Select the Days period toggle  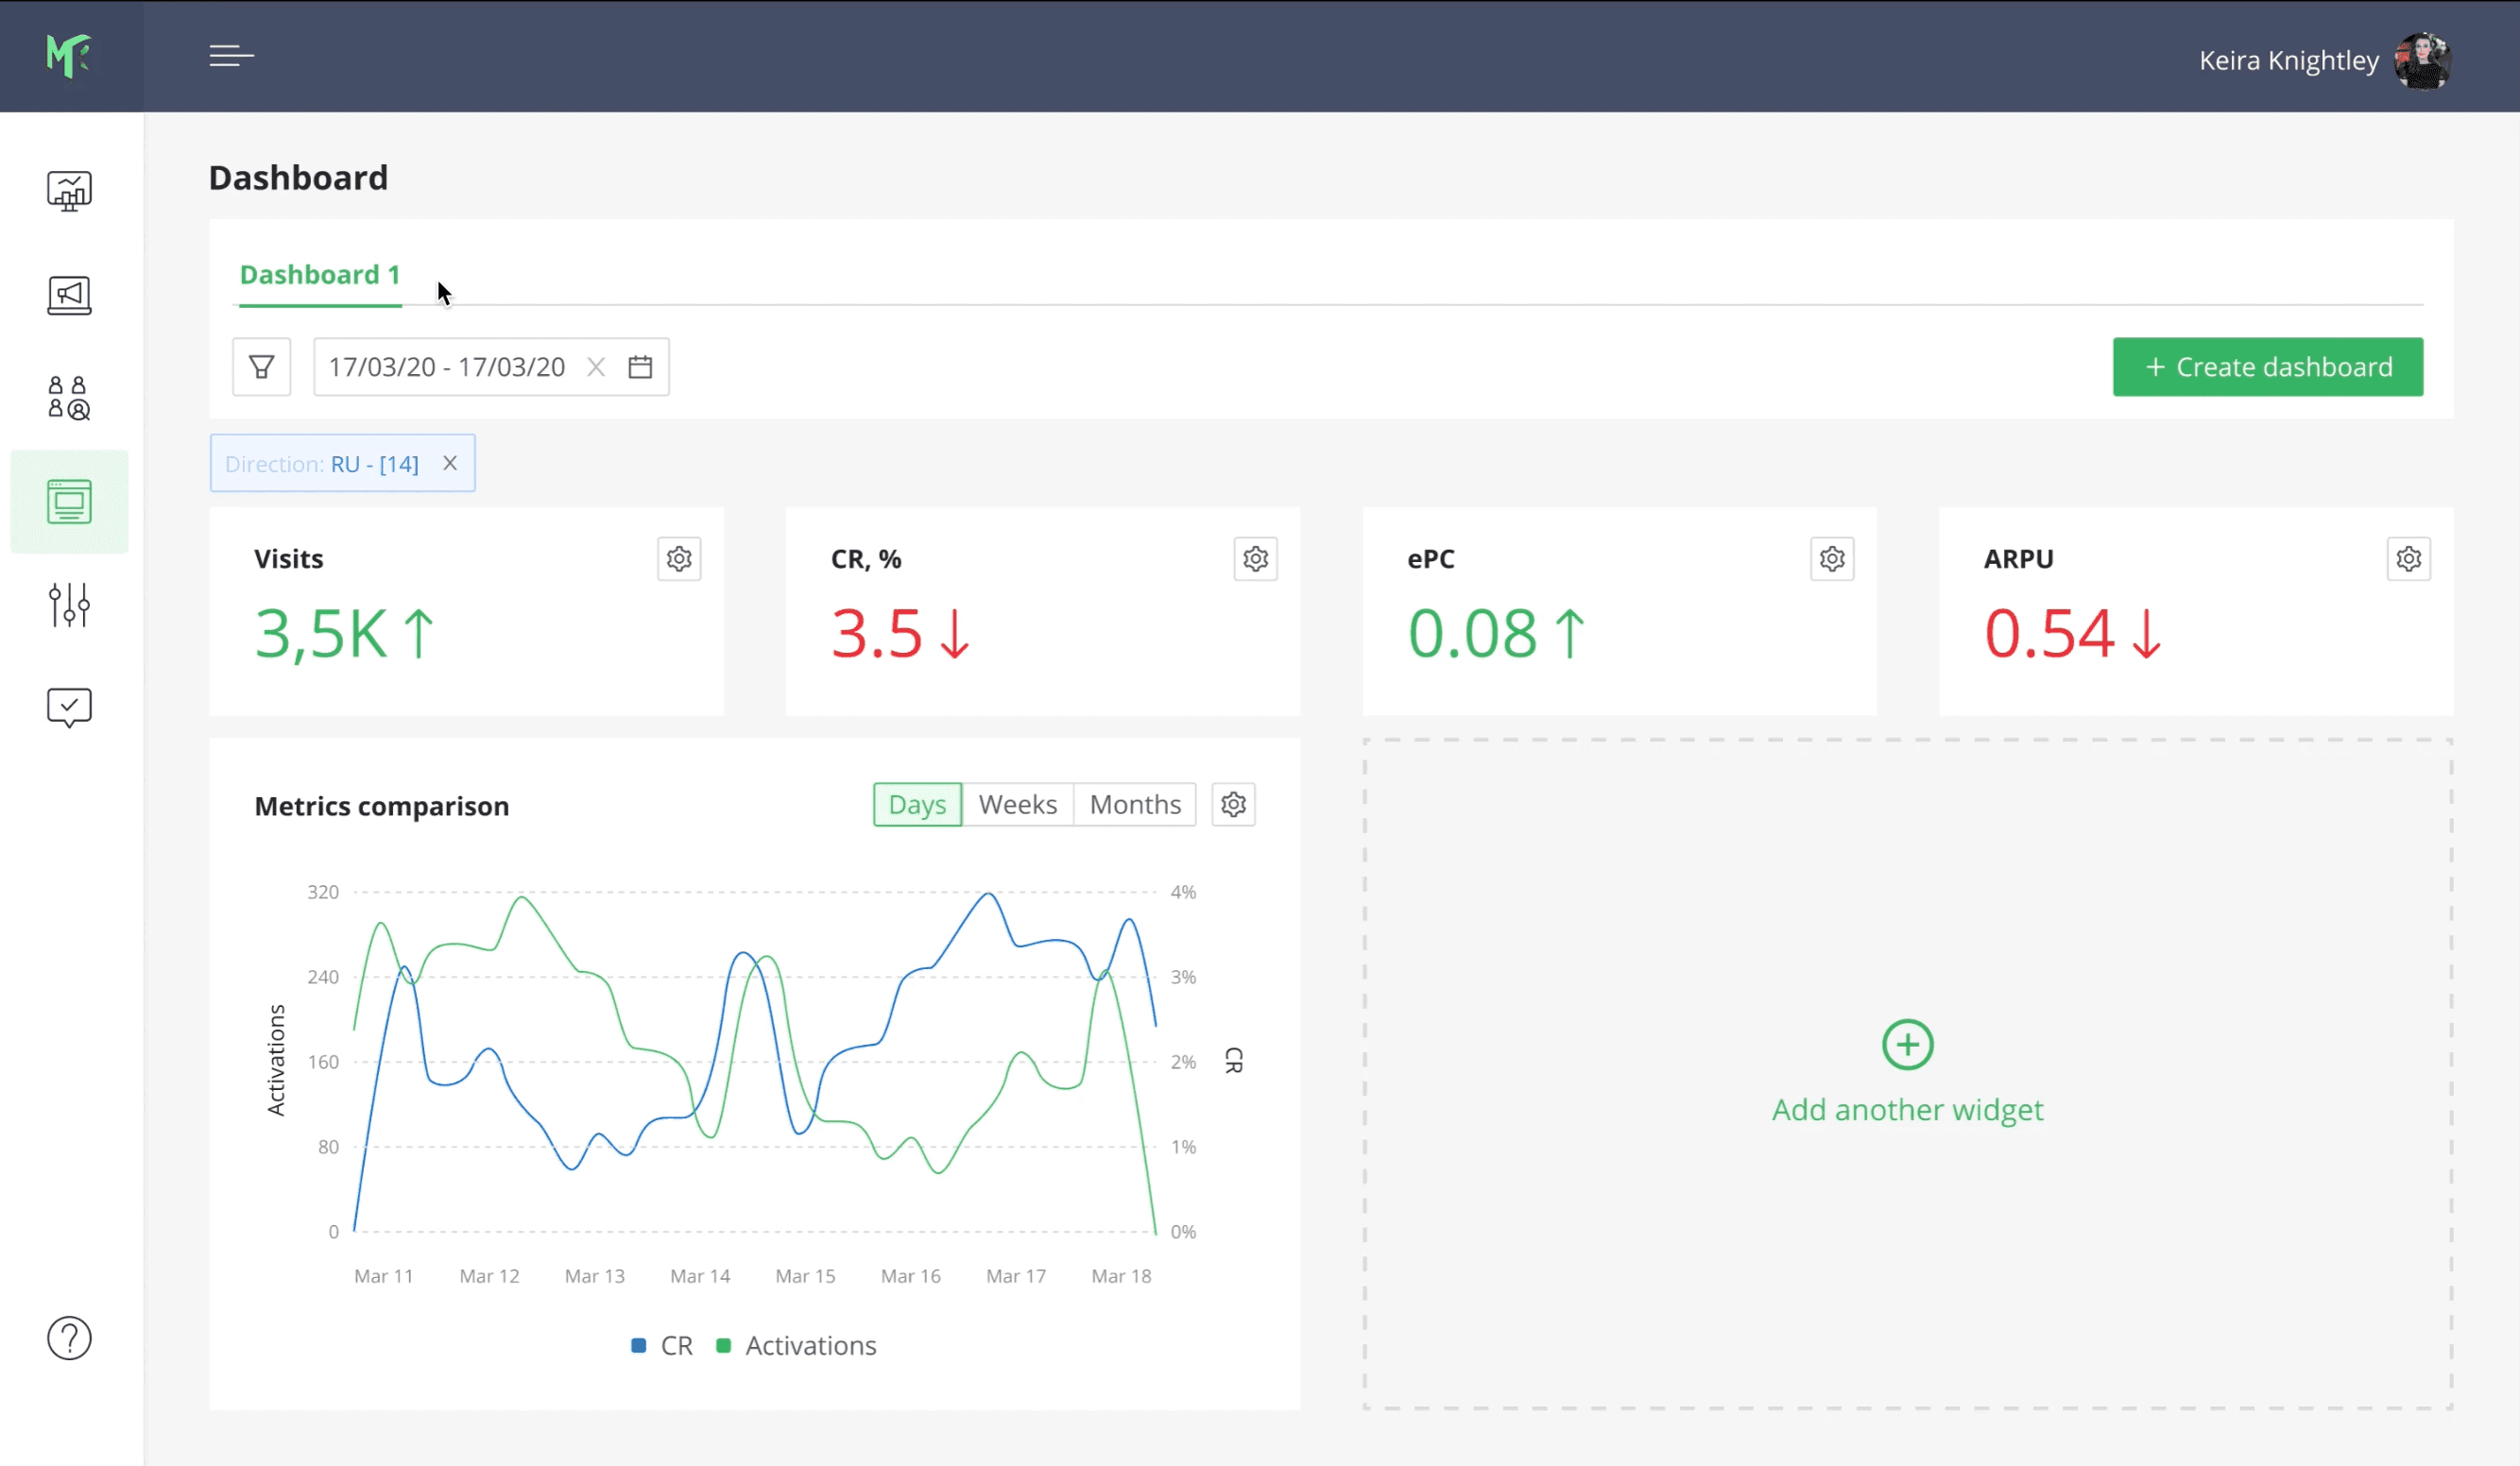917,805
